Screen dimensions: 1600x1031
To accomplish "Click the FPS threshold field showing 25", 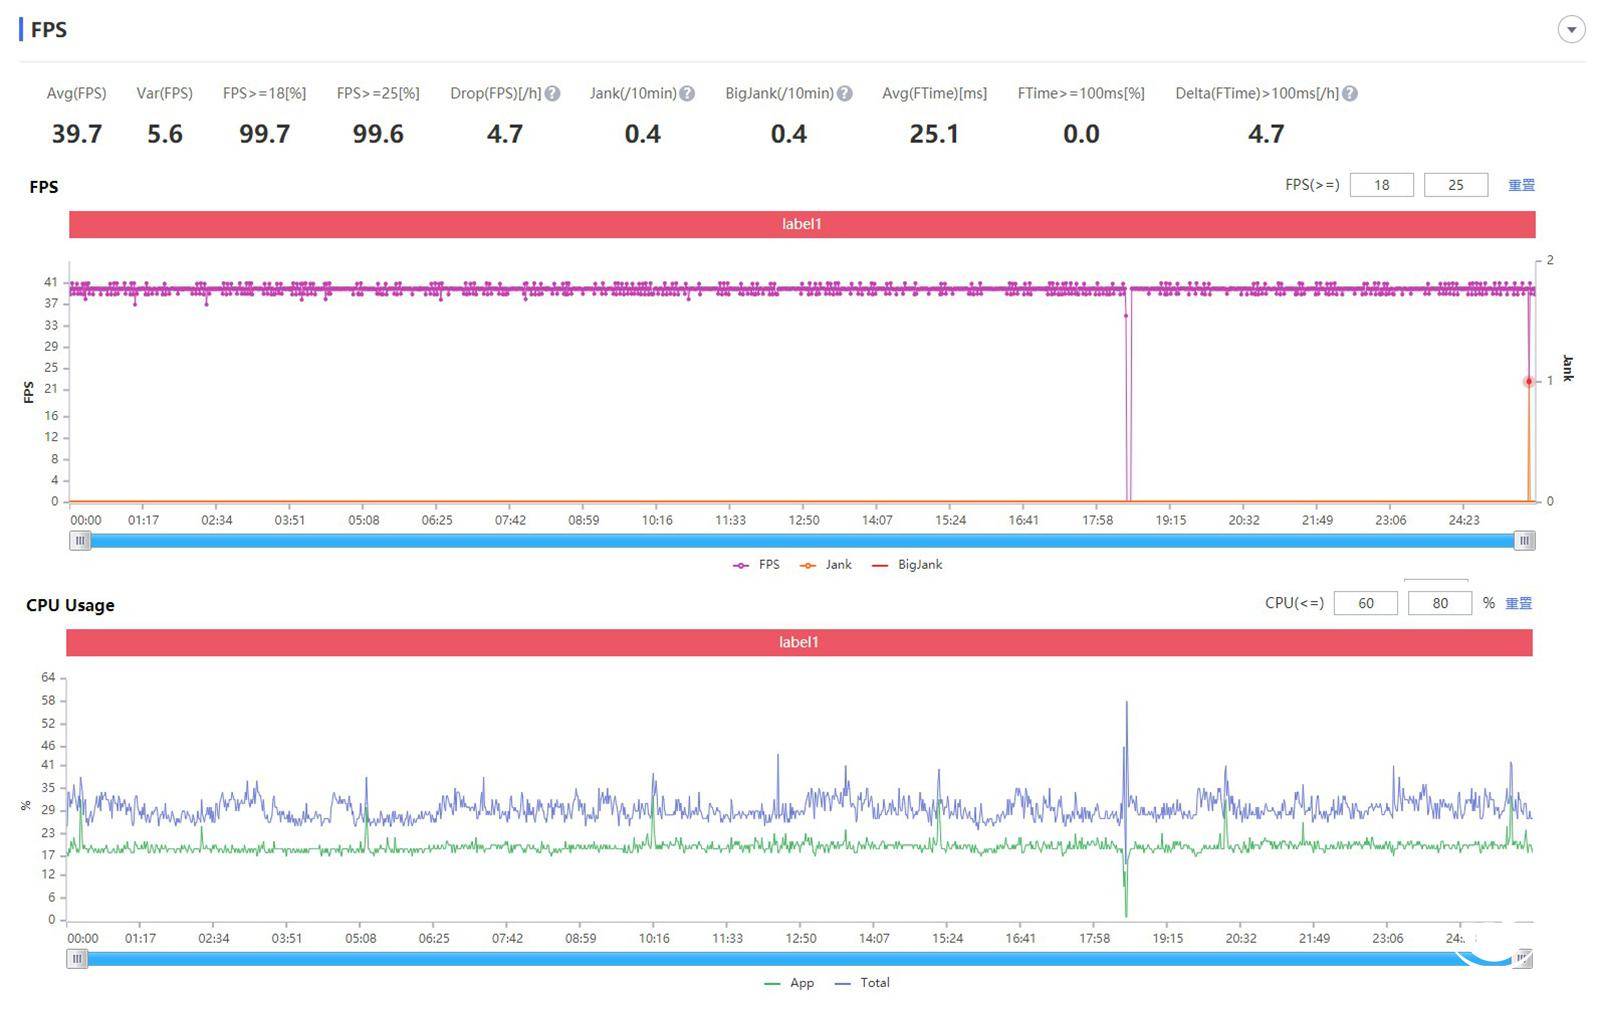I will pyautogui.click(x=1455, y=185).
